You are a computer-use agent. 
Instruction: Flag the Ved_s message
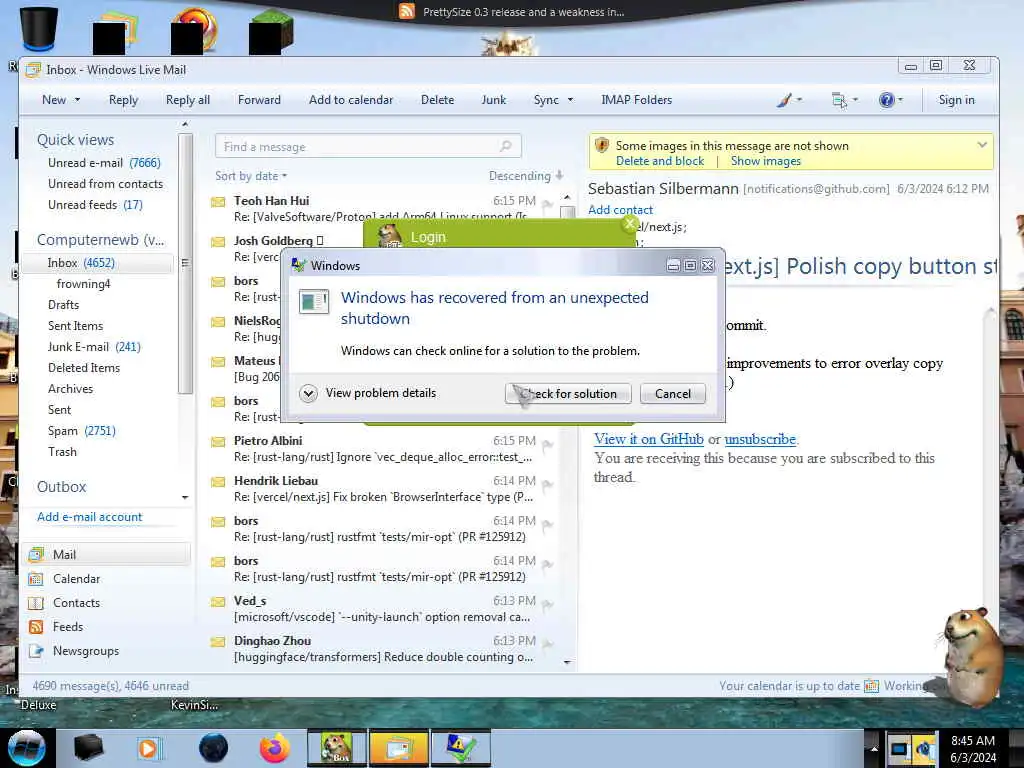point(547,605)
